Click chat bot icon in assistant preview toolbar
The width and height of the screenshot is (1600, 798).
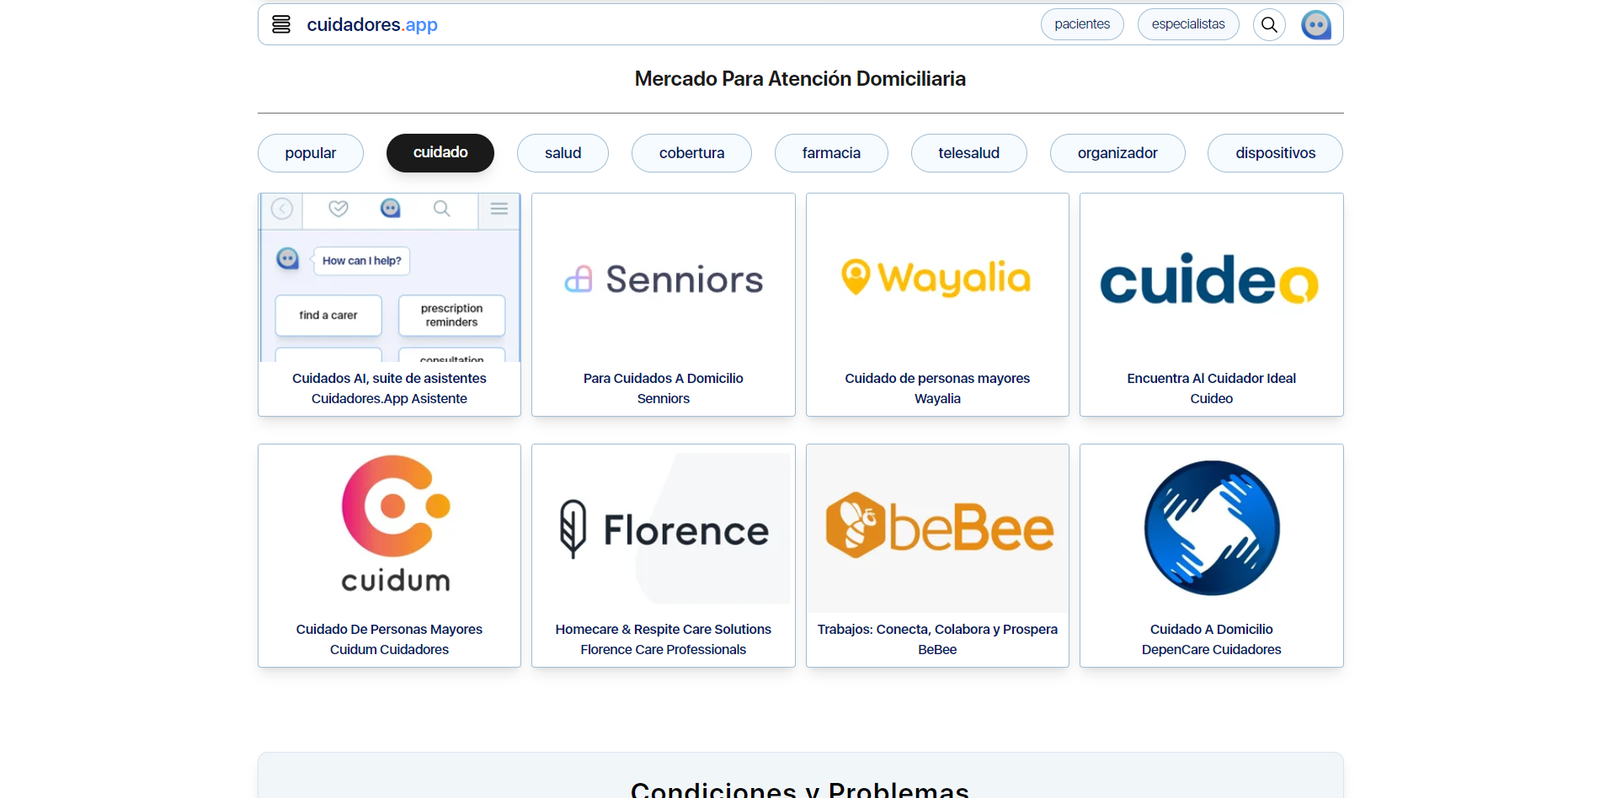390,208
